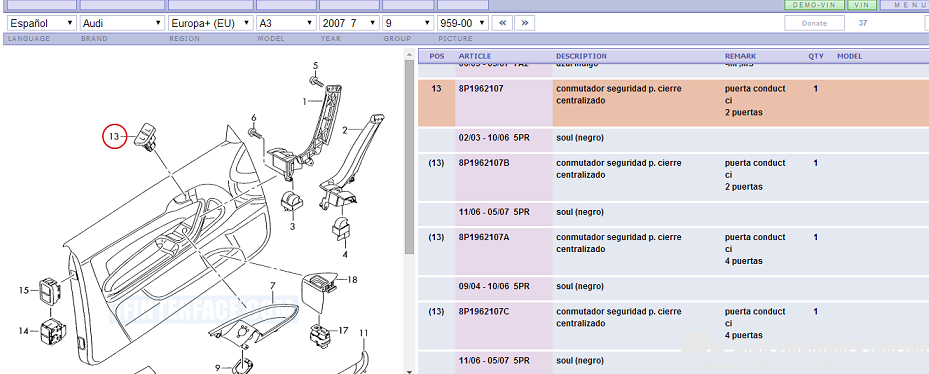The image size is (929, 374).
Task: Click the REMARK column header
Action: 741,56
